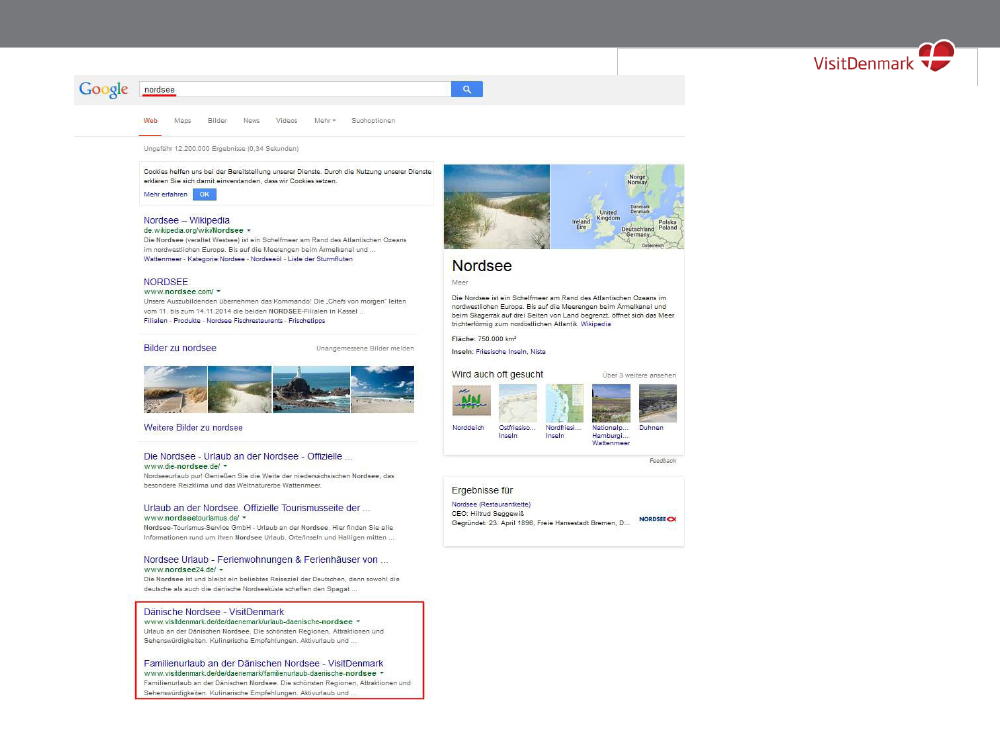Open the grassy dune image thumbnail

click(x=240, y=390)
